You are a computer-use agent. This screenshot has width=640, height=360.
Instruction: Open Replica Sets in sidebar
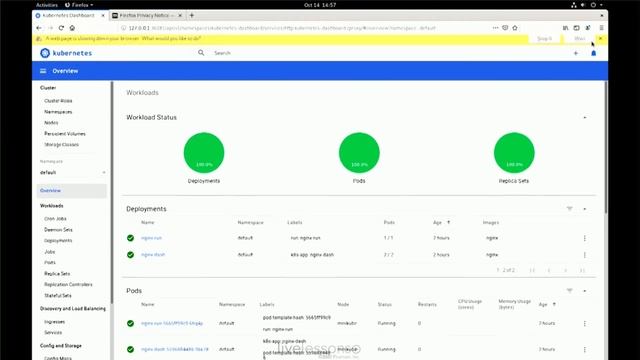click(57, 274)
